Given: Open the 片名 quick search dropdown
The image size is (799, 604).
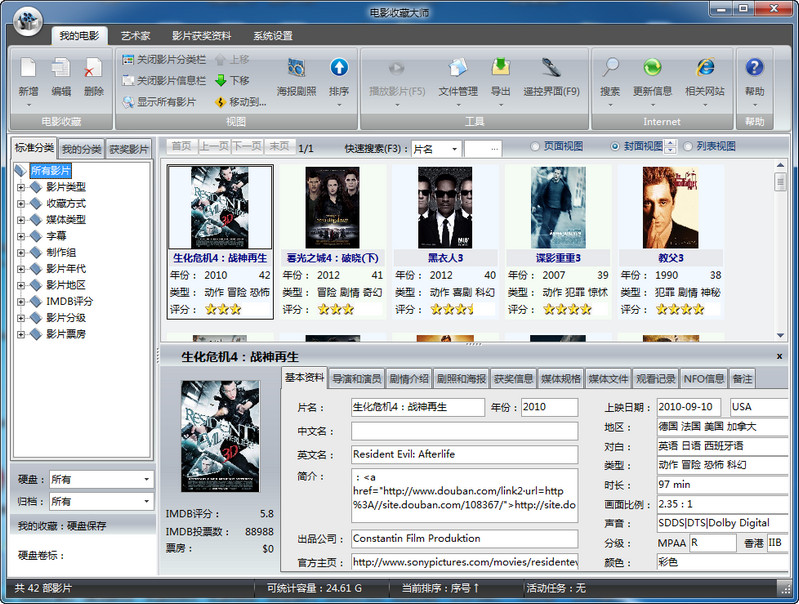Looking at the screenshot, I should point(454,149).
